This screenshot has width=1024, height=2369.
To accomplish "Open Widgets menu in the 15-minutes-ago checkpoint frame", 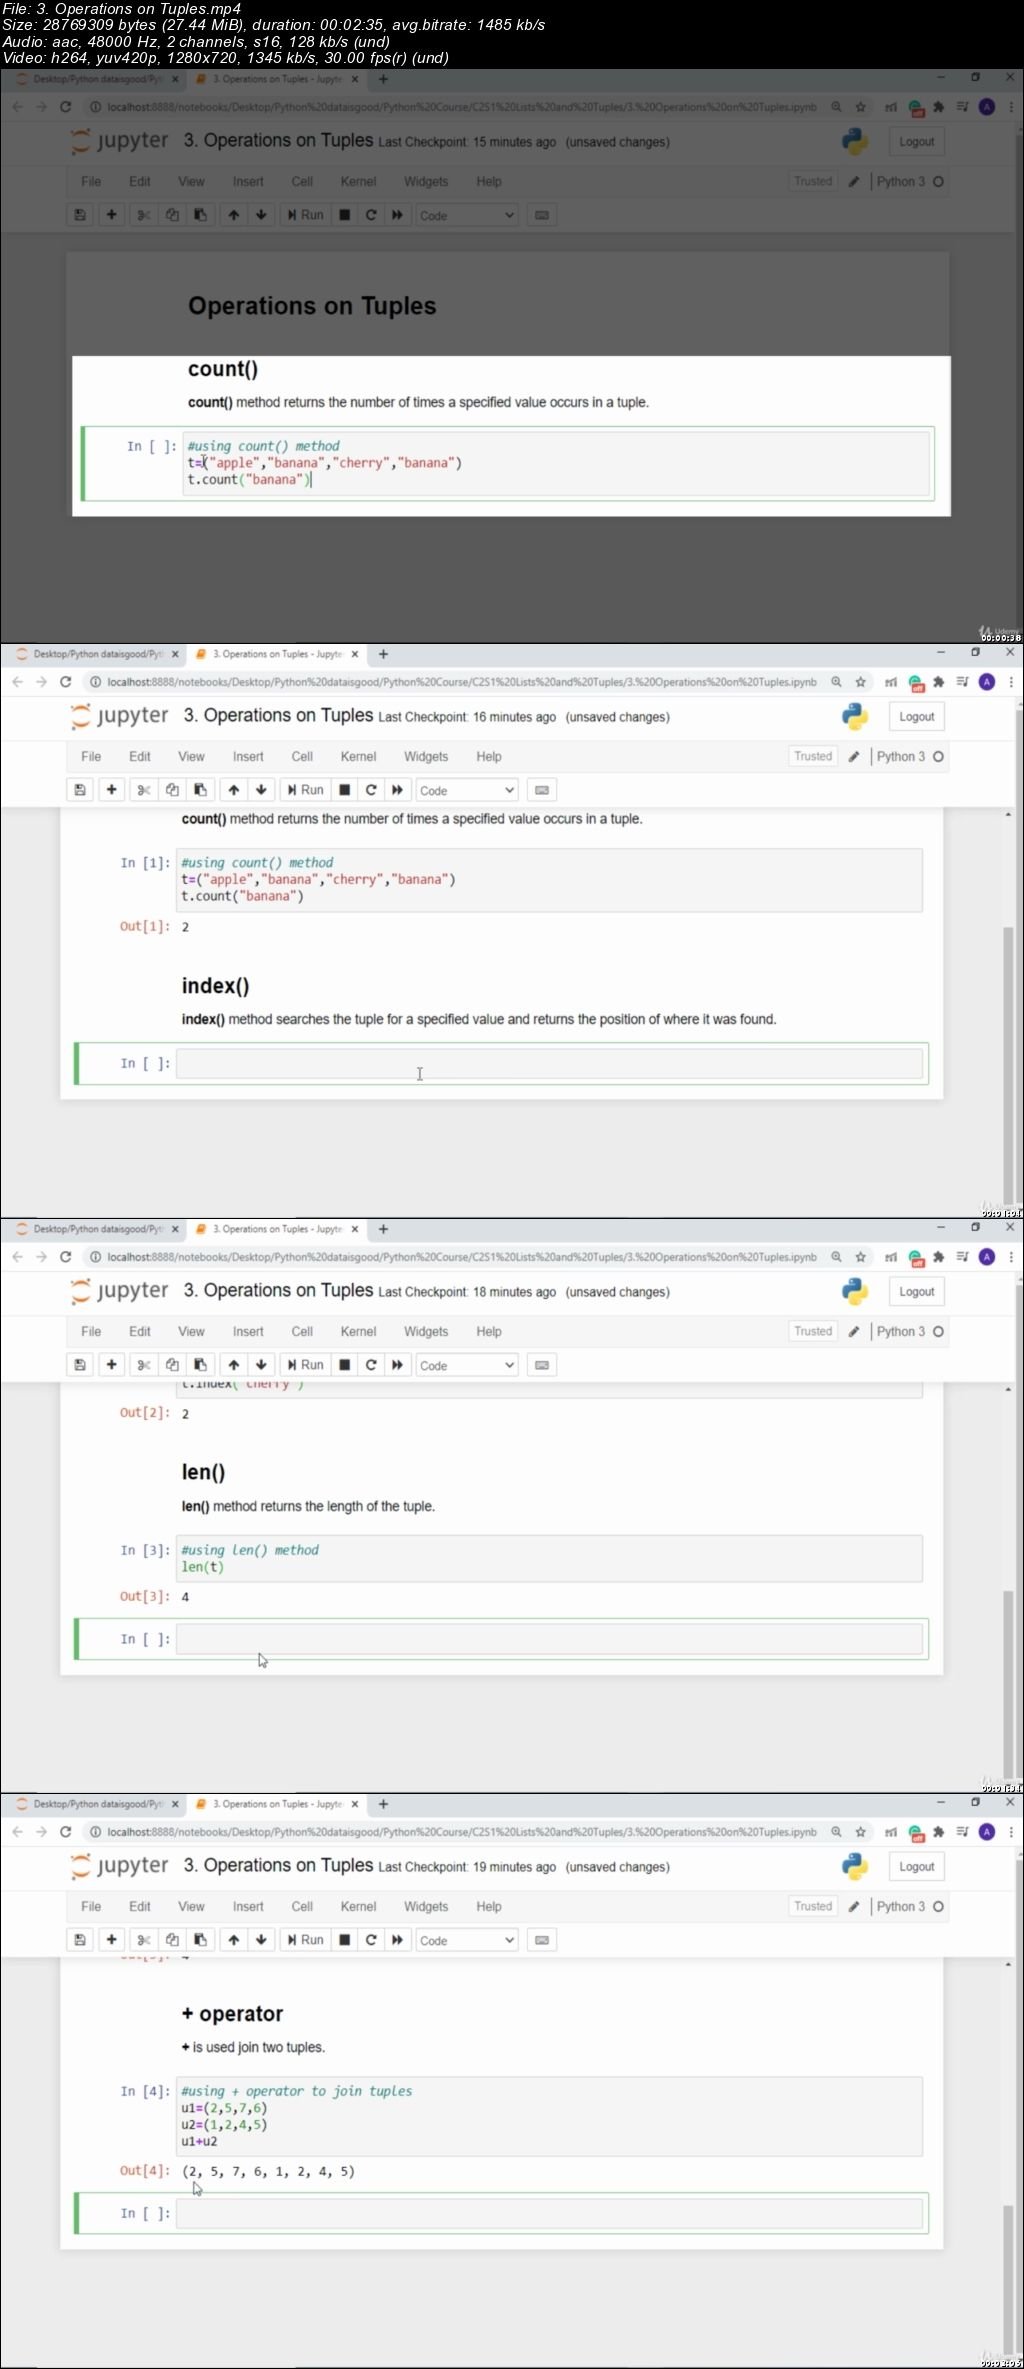I will (x=426, y=182).
